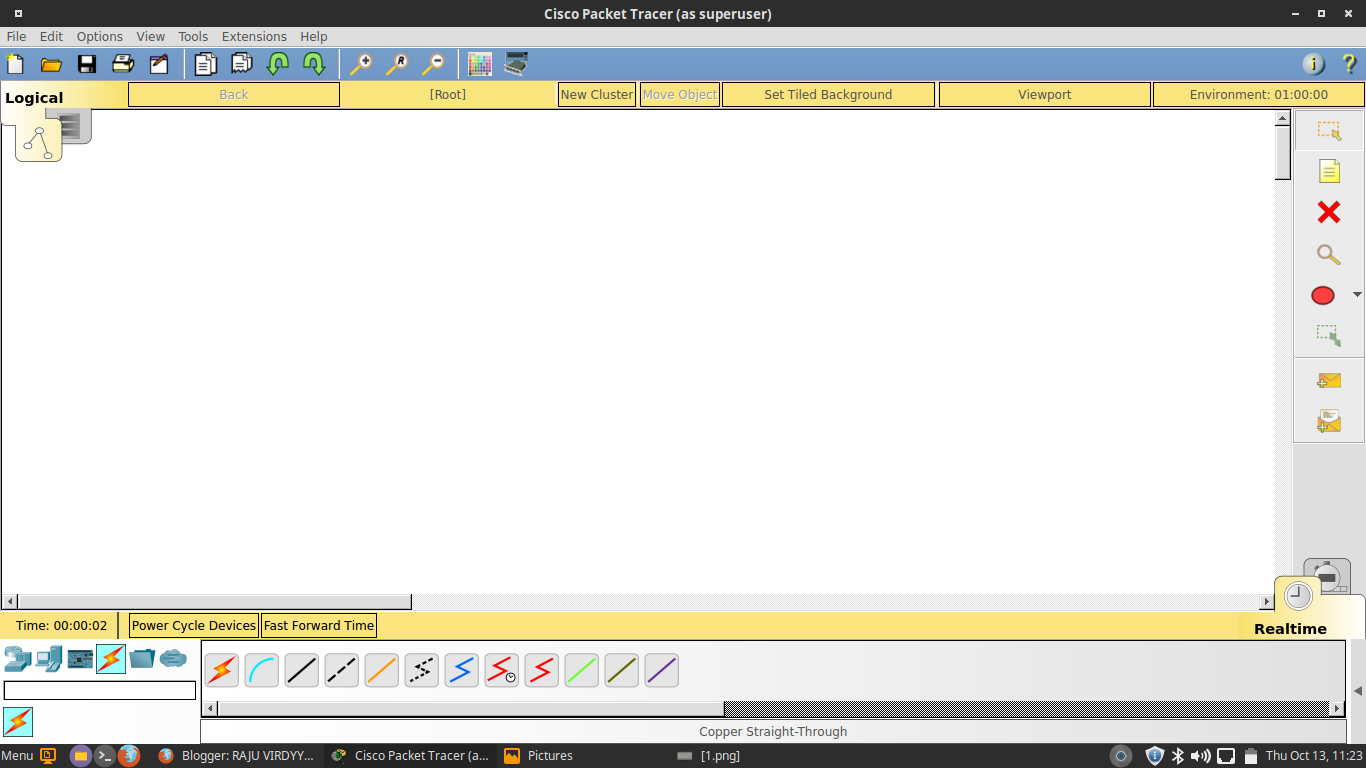This screenshot has width=1366, height=768.
Task: Paste using the paste toolbar icon
Action: coord(241,64)
